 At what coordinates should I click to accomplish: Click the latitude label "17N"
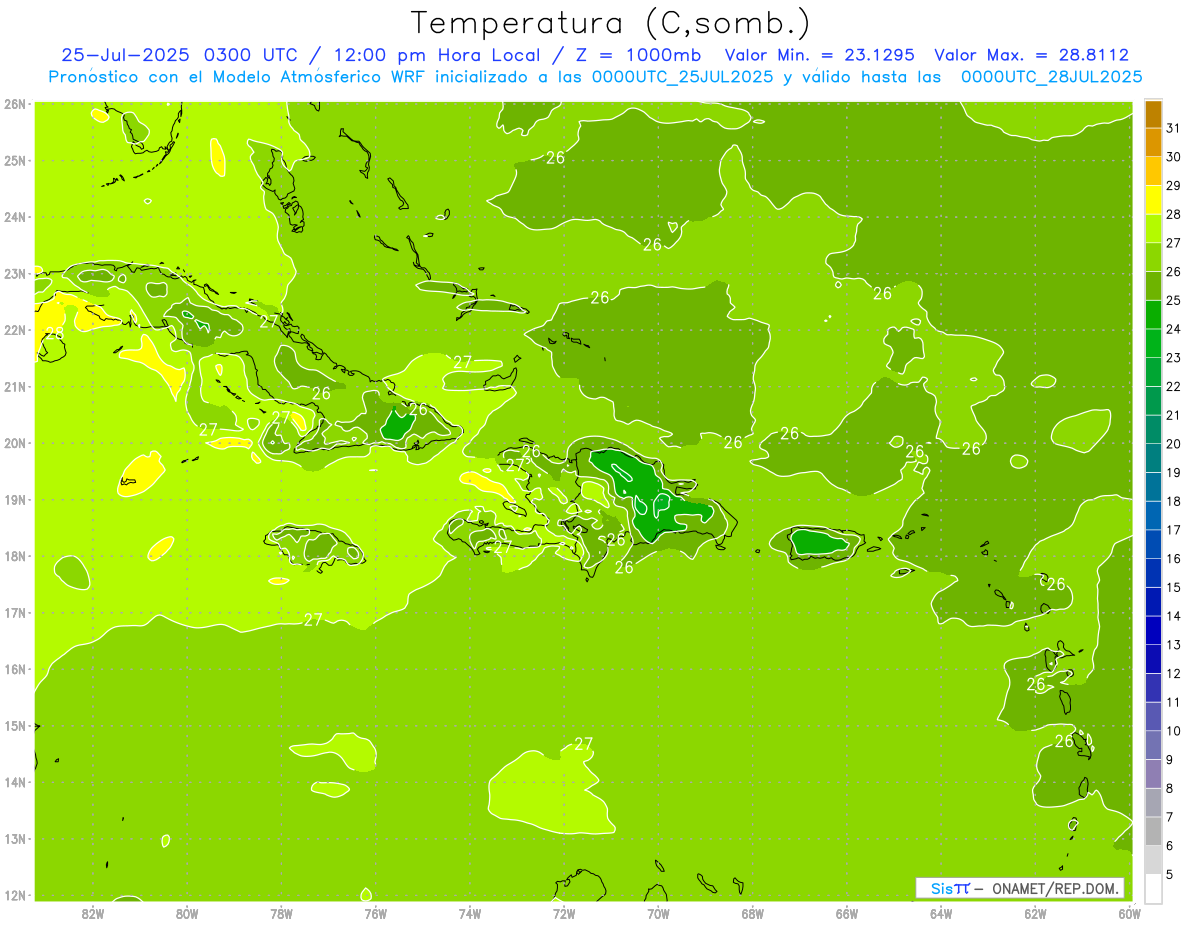point(15,613)
